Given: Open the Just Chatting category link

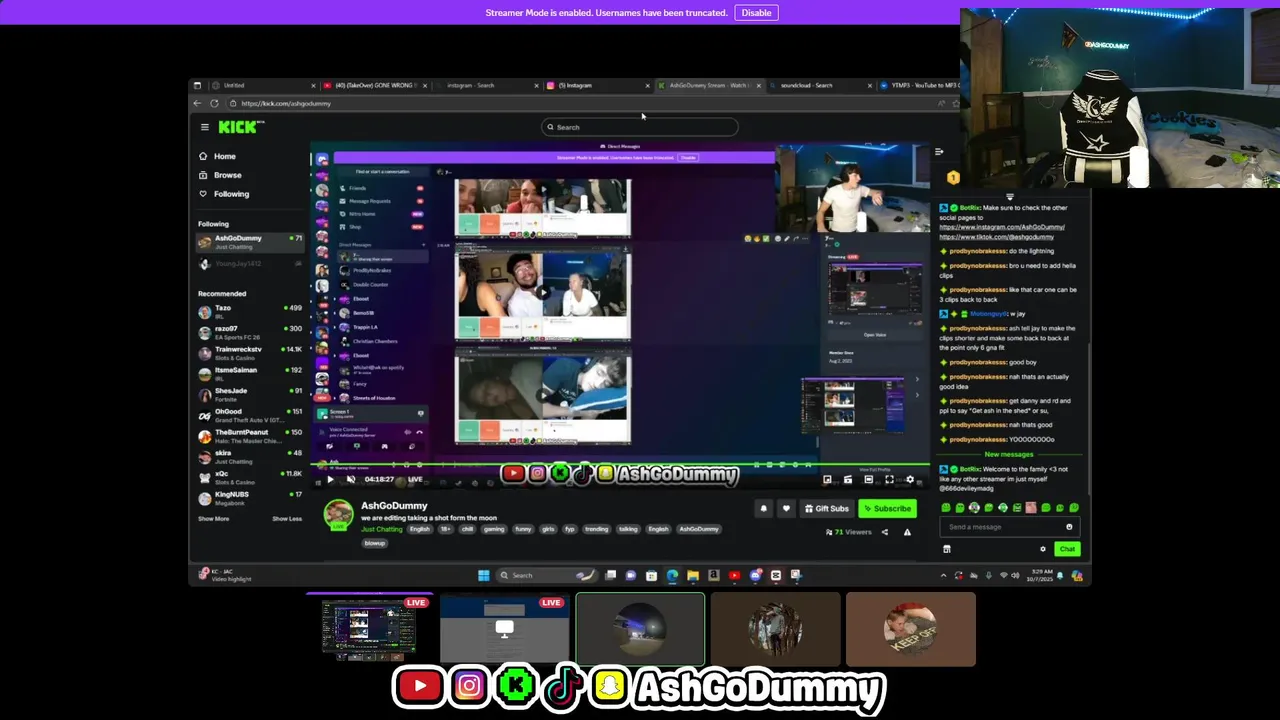Looking at the screenshot, I should click(382, 529).
